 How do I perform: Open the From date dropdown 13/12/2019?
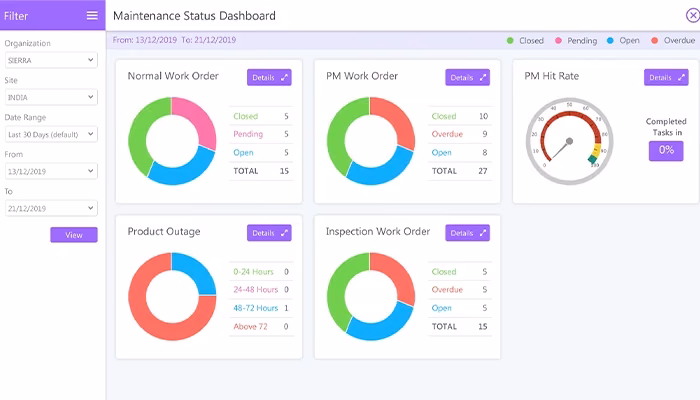[51, 171]
